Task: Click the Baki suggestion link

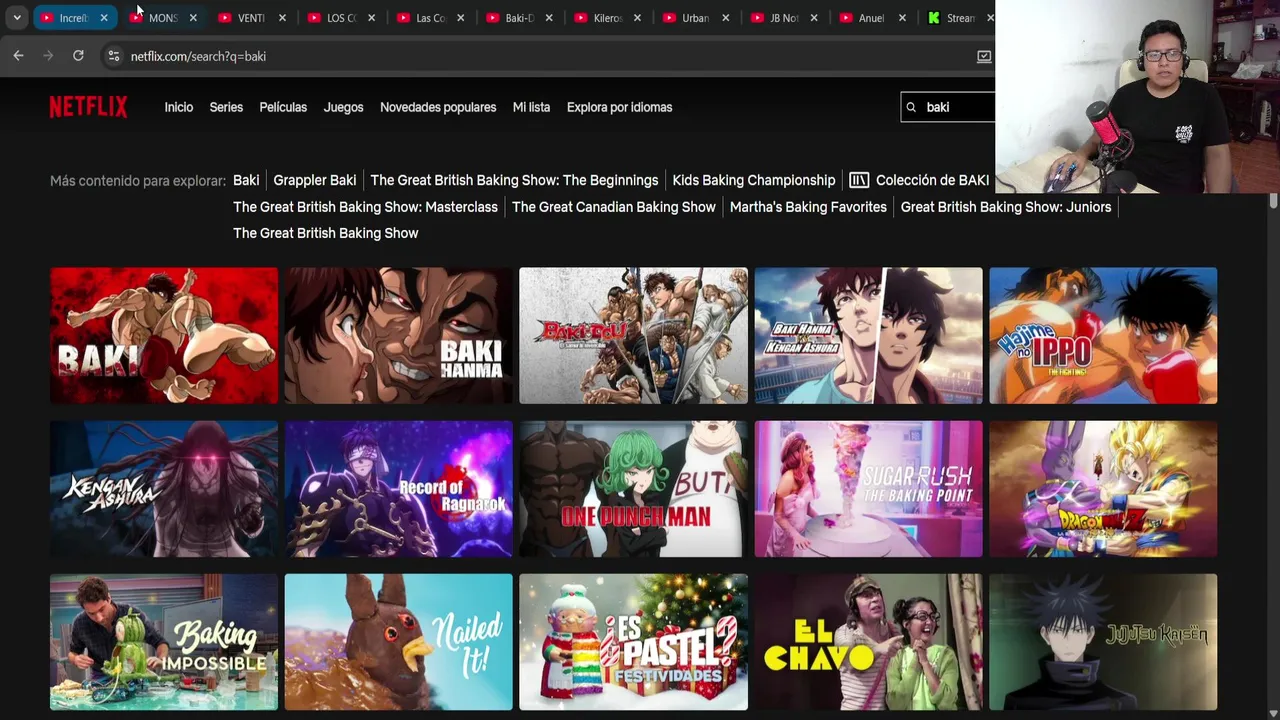Action: (x=246, y=180)
